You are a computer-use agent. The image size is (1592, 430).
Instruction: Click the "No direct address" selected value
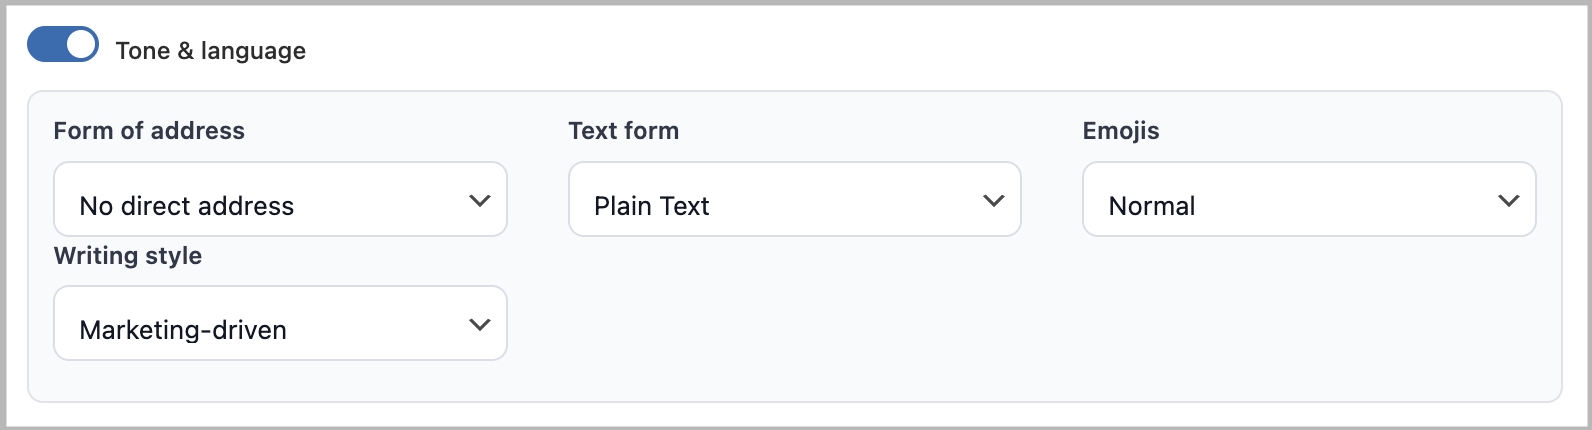tap(187, 206)
